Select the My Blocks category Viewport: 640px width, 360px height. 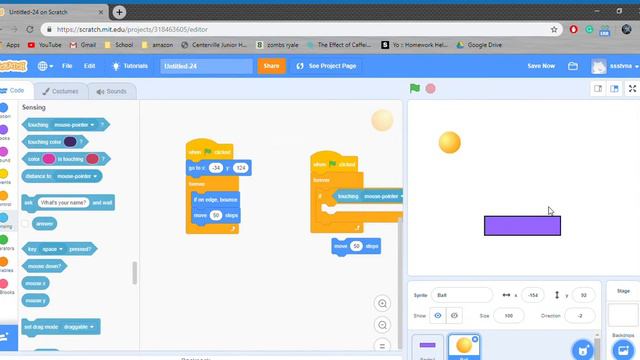[4, 287]
